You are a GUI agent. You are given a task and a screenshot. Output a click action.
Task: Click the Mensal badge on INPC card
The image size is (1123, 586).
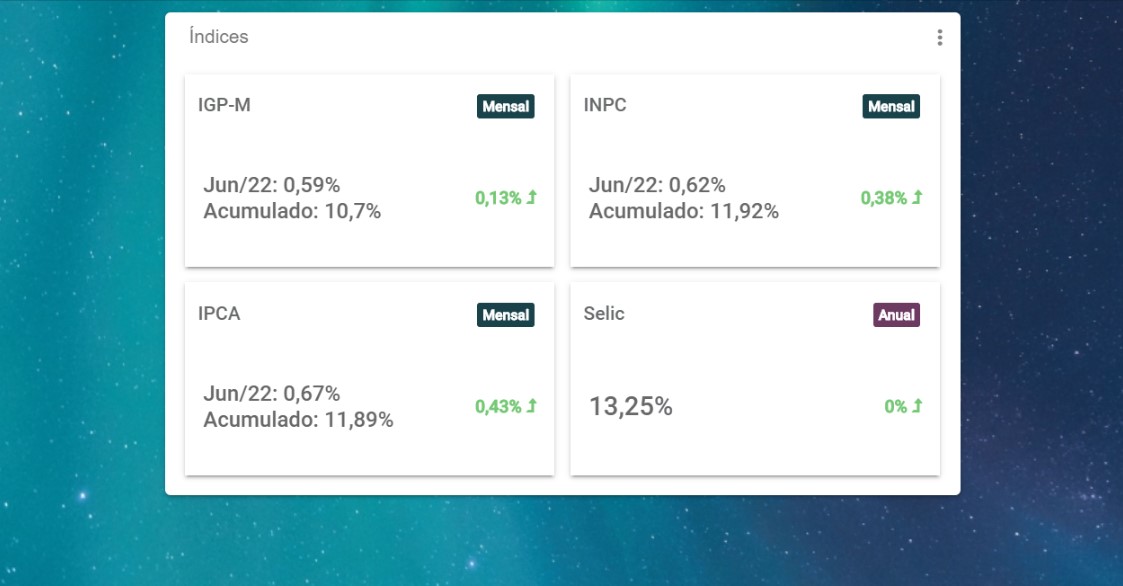[x=891, y=106]
